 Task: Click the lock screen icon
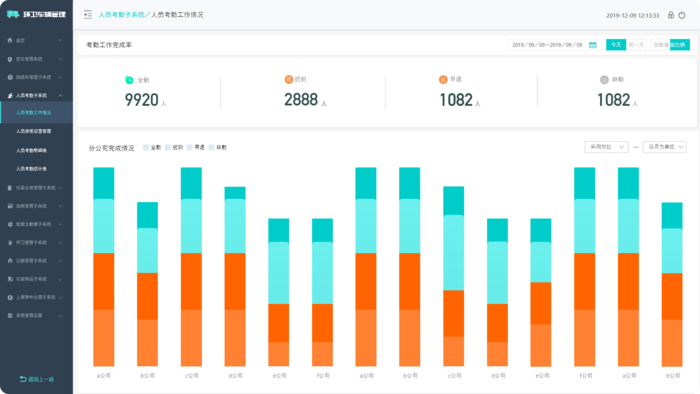(671, 15)
